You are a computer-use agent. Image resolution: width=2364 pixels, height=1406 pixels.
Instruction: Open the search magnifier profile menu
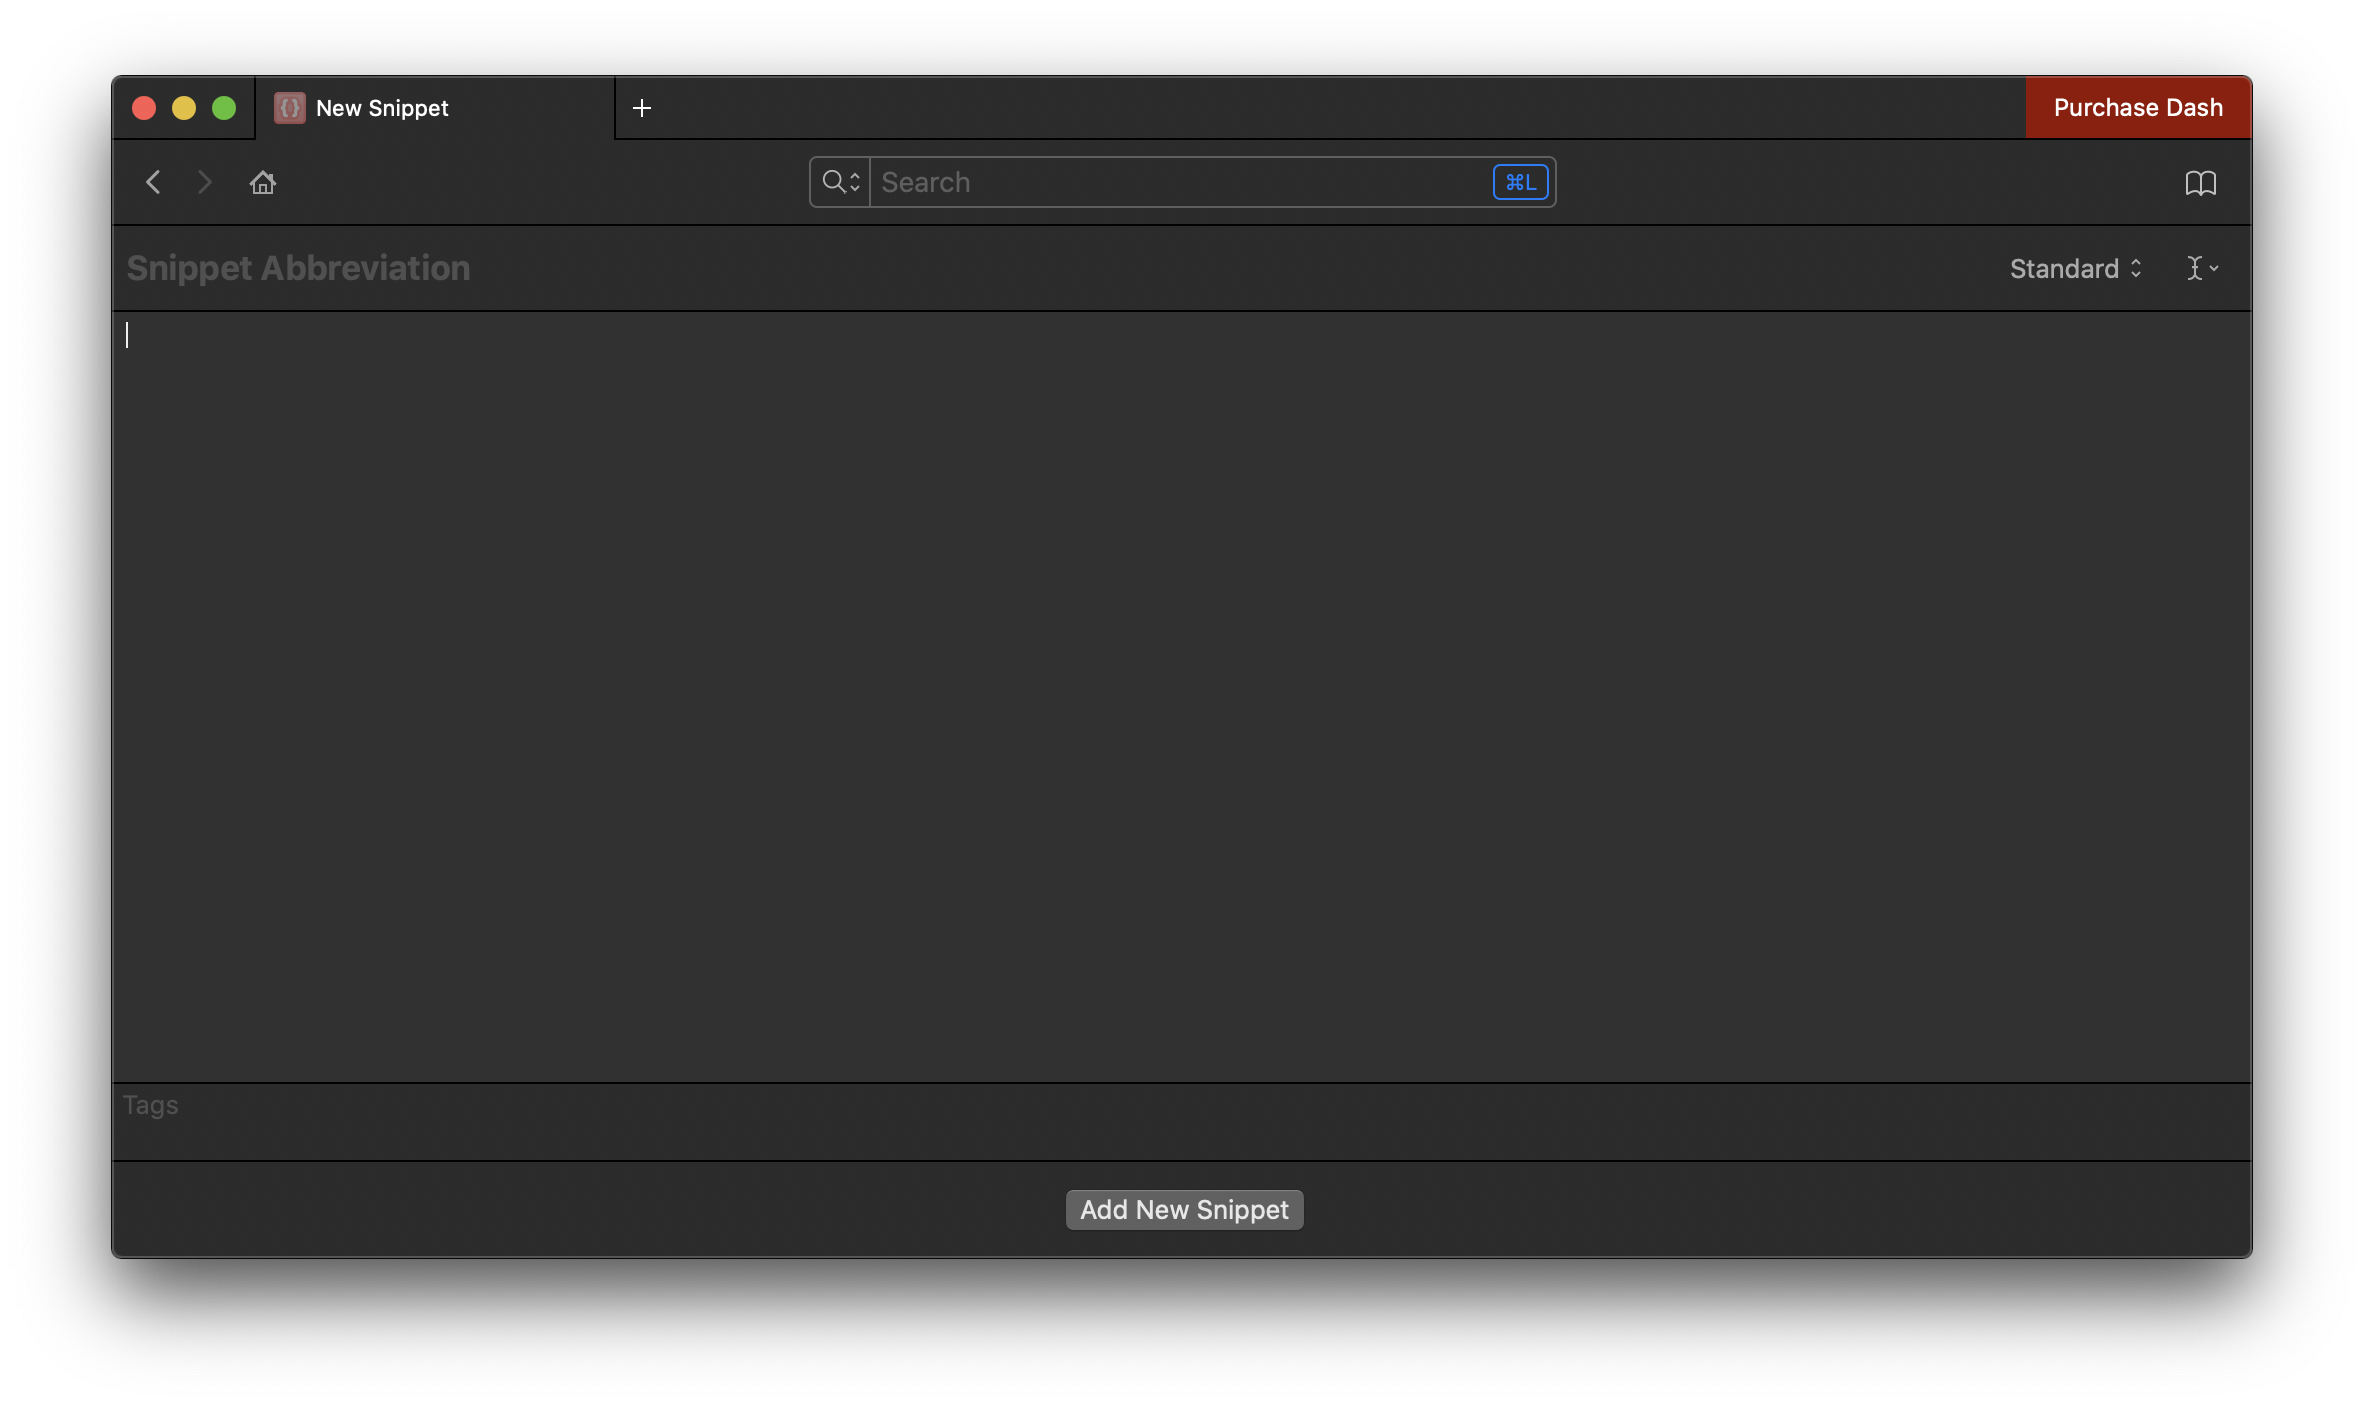click(x=840, y=182)
